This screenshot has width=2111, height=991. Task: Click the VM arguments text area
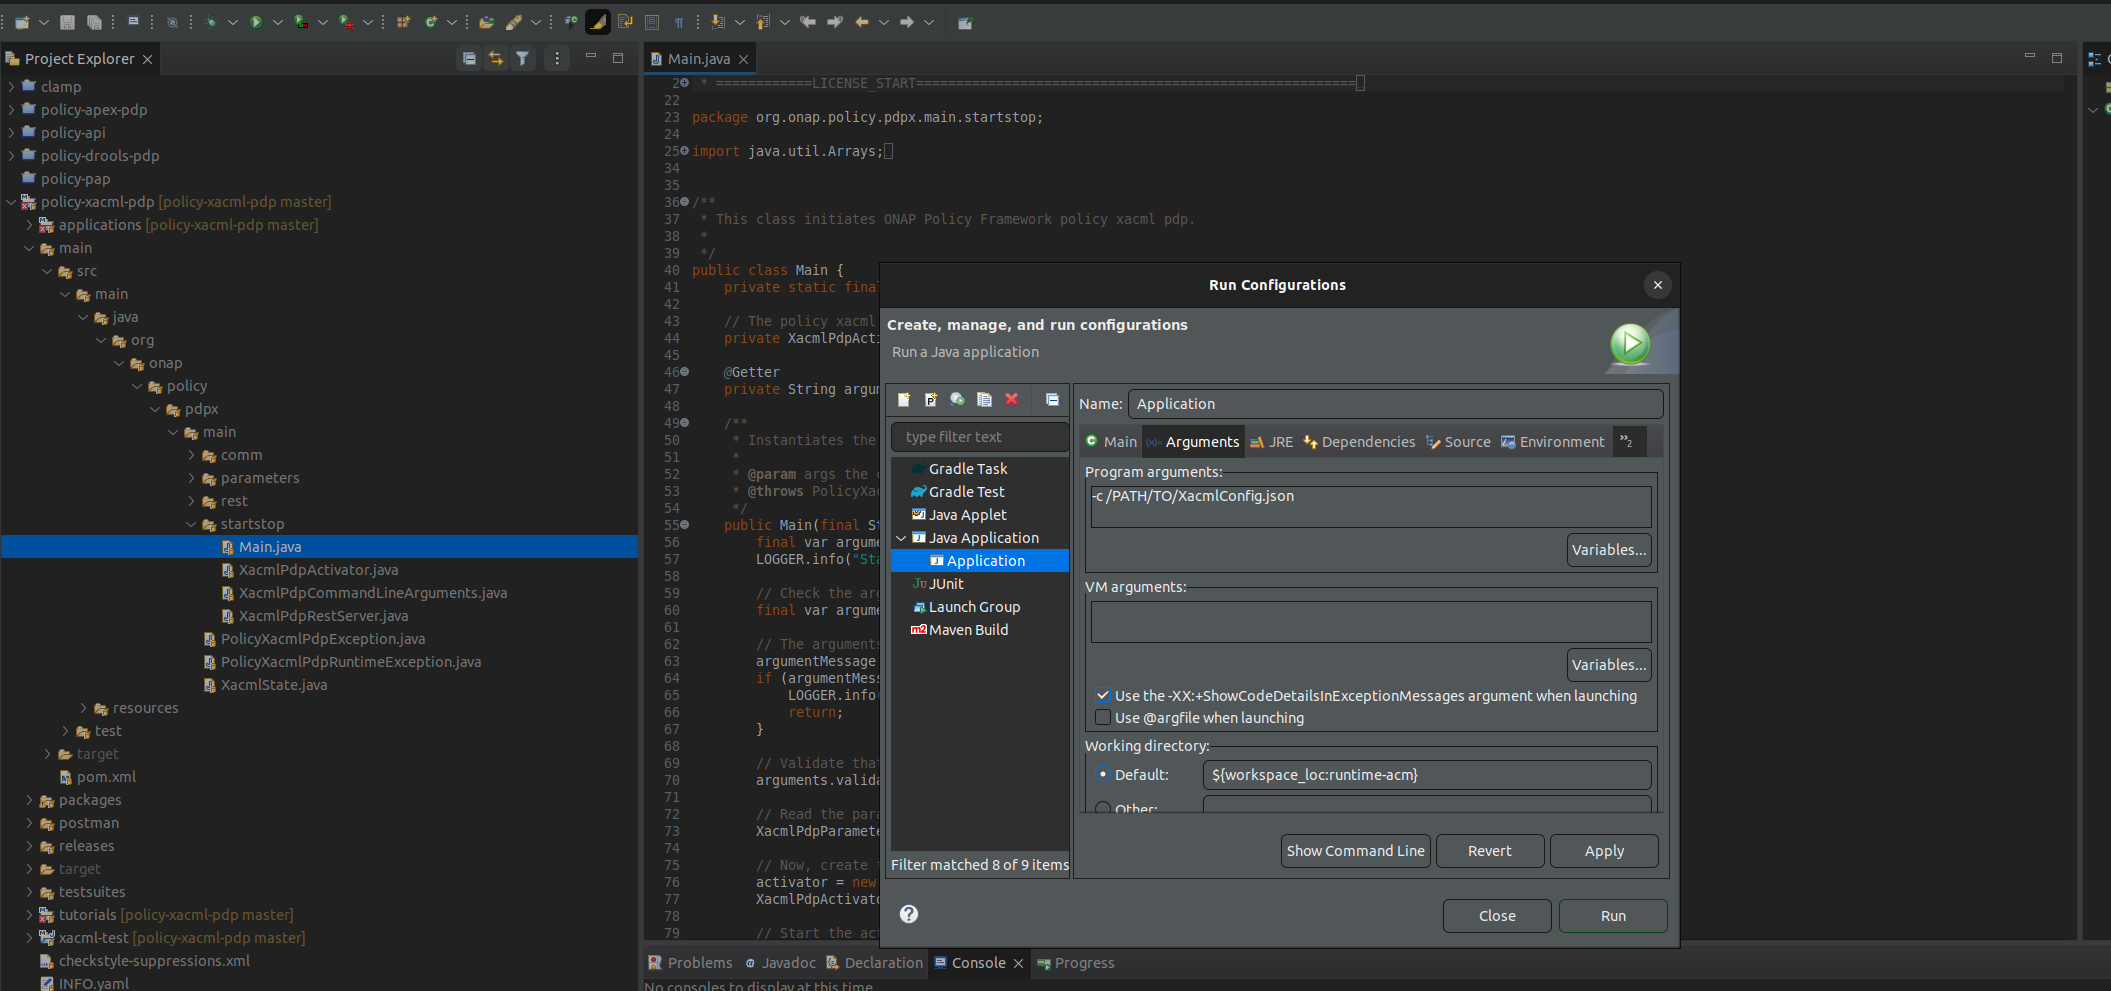pos(1371,622)
